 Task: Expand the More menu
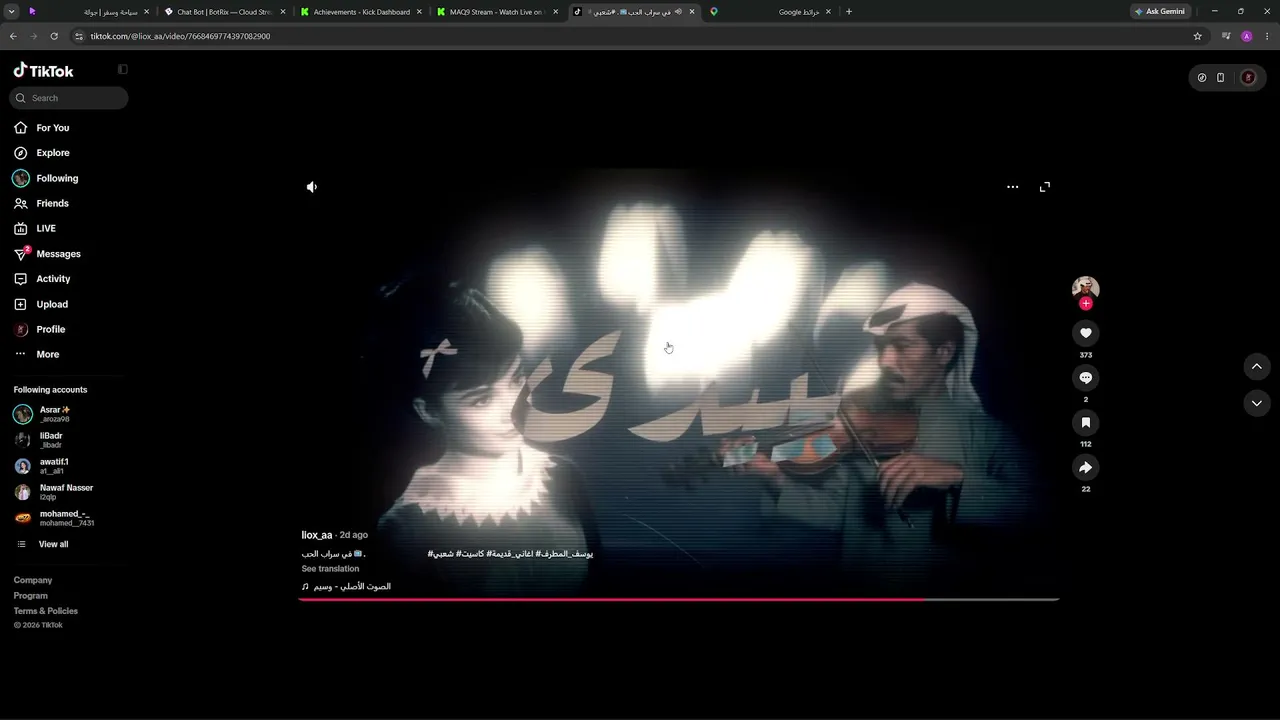37,354
